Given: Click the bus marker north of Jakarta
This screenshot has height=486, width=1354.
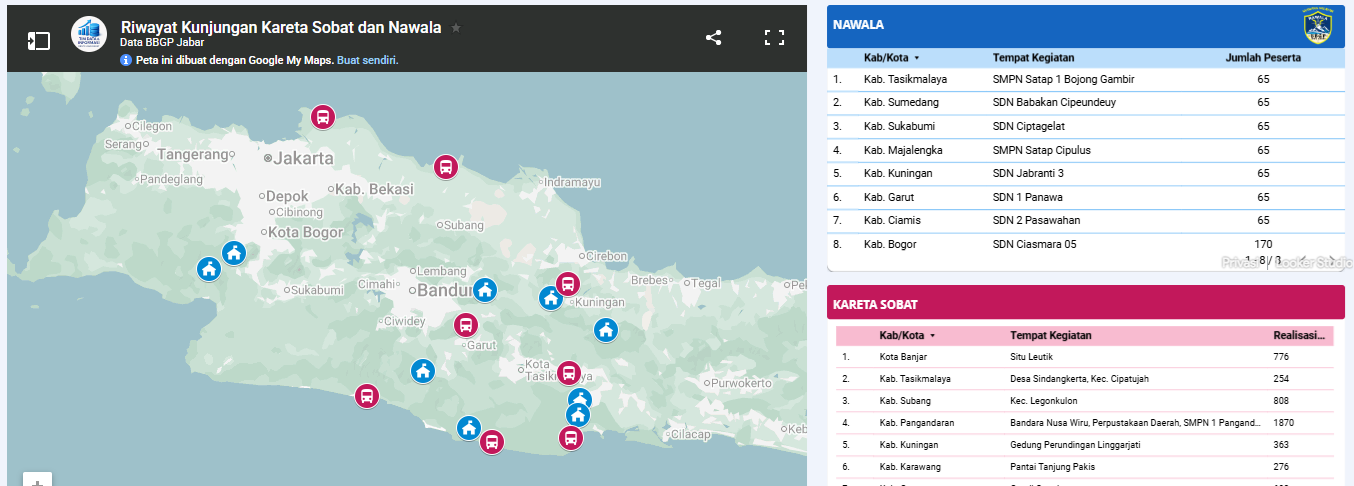Looking at the screenshot, I should coord(323,117).
